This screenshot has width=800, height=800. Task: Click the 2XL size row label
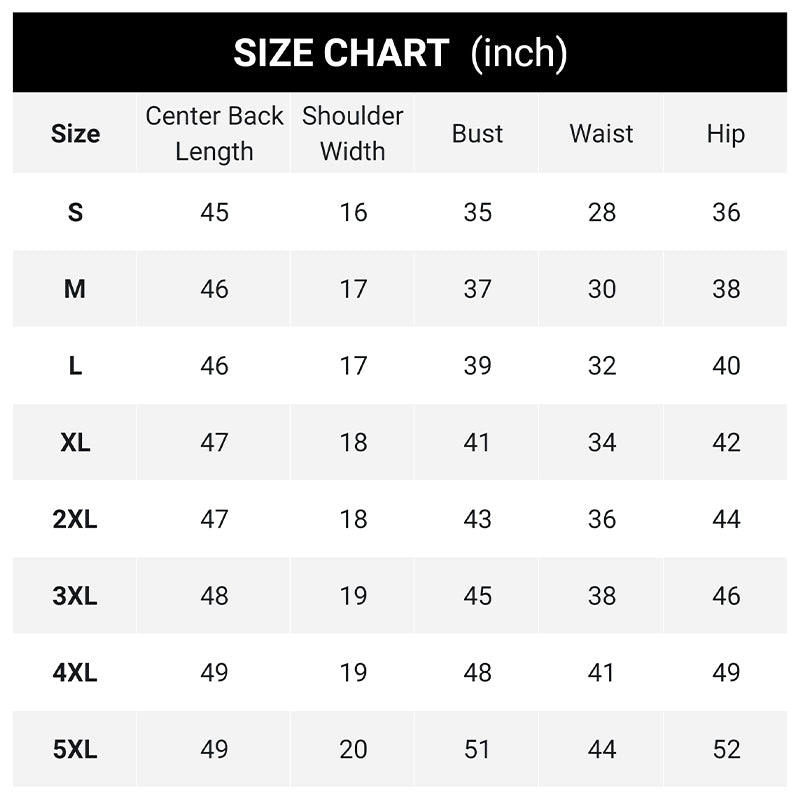point(75,519)
